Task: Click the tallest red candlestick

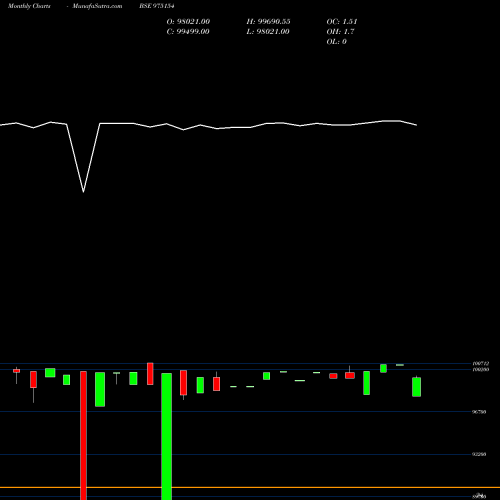Action: coord(83,435)
